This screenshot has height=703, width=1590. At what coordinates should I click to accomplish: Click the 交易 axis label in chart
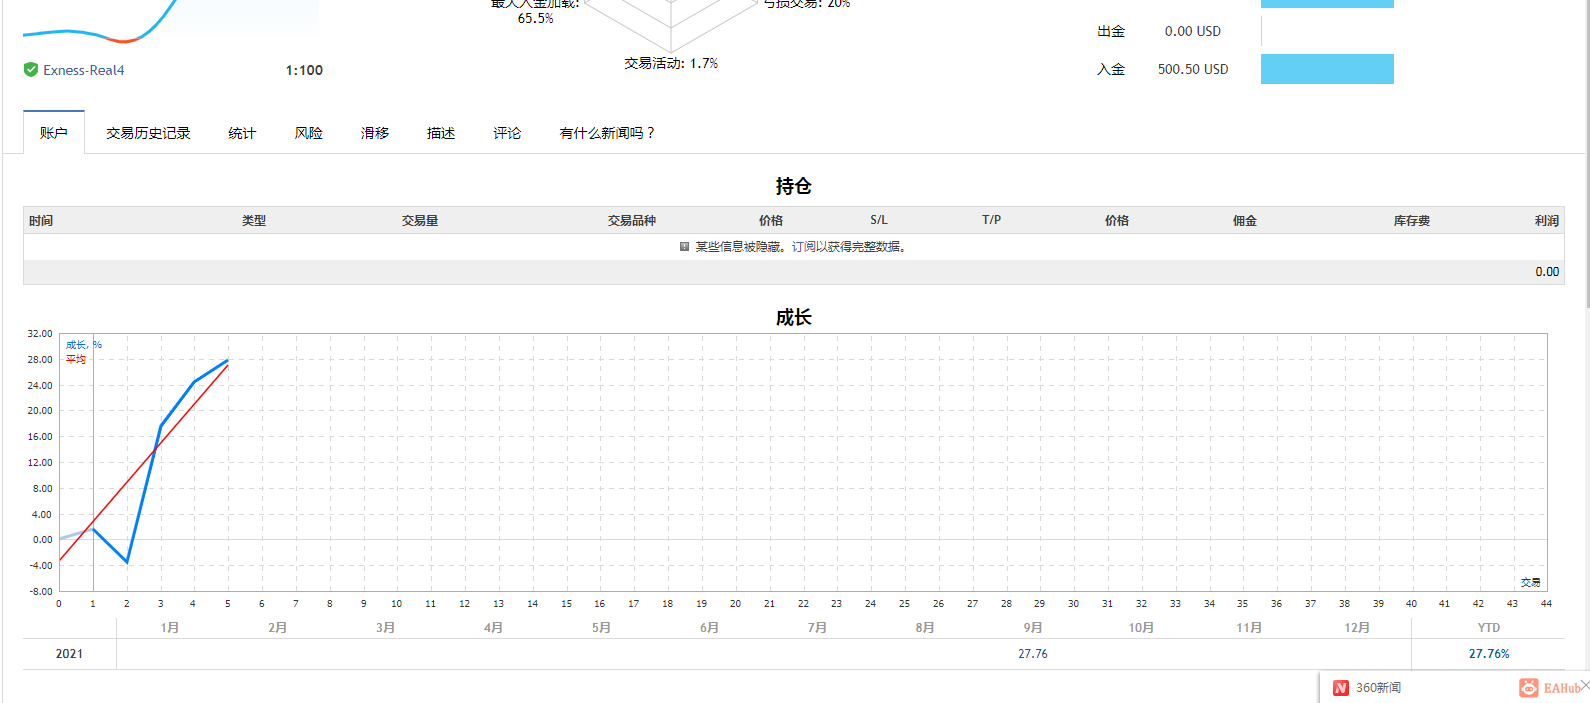point(1531,582)
